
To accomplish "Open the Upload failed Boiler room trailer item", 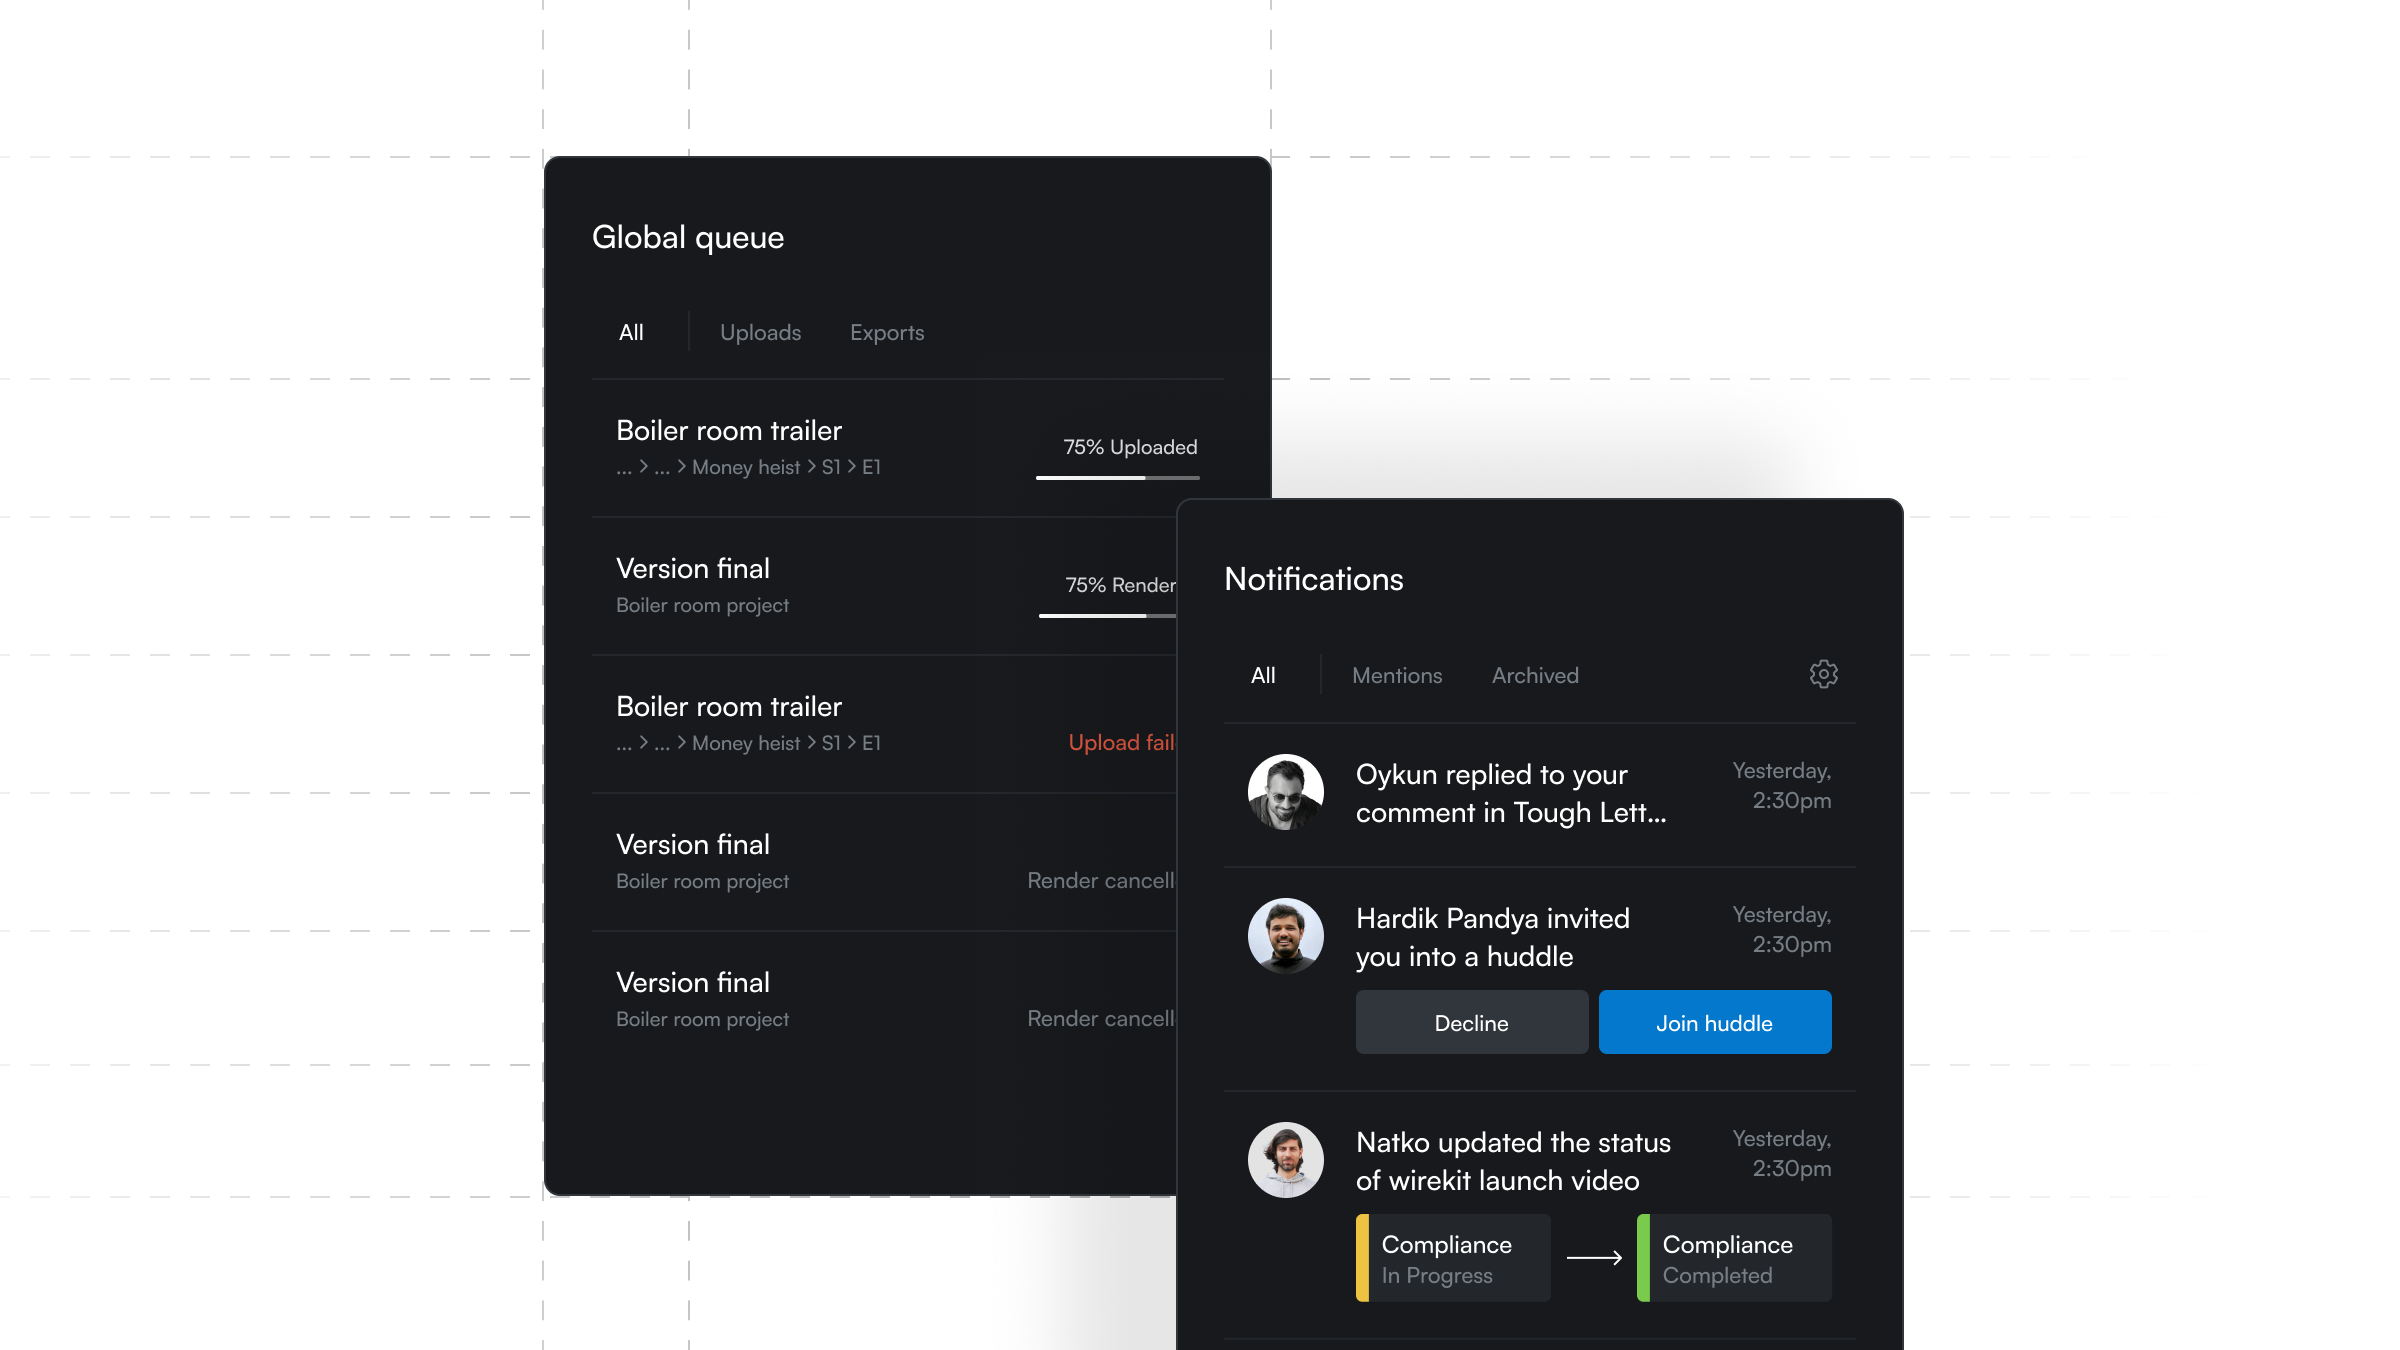I will pyautogui.click(x=884, y=724).
